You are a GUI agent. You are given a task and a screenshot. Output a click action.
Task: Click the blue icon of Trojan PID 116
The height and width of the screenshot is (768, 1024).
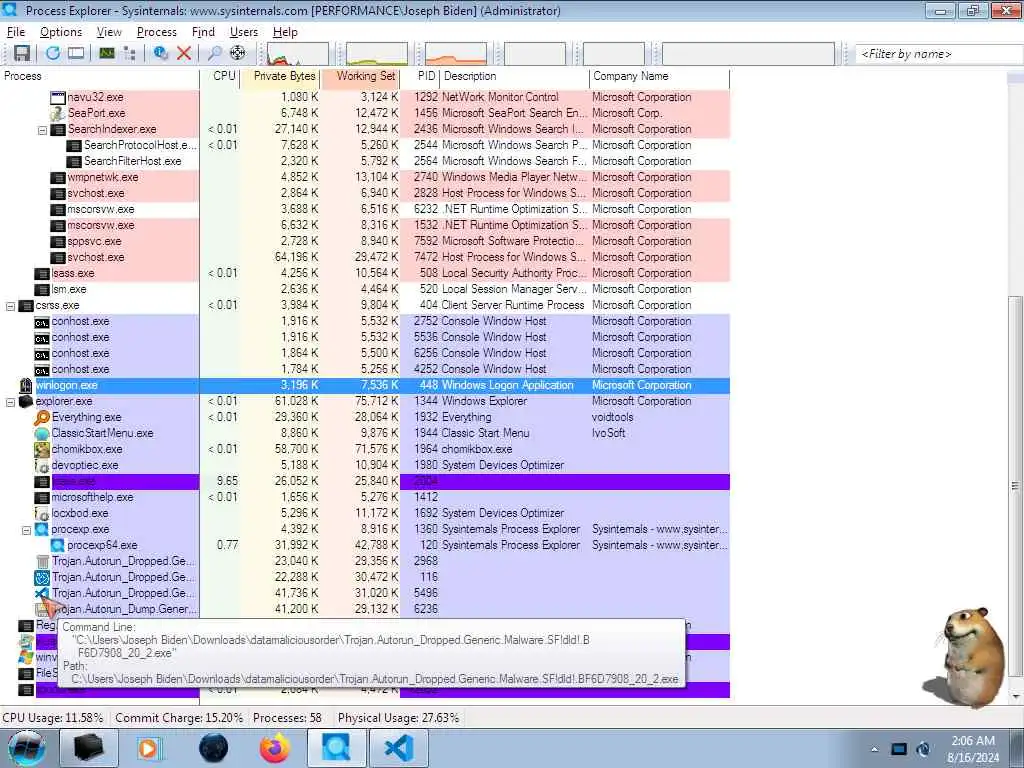pos(42,577)
